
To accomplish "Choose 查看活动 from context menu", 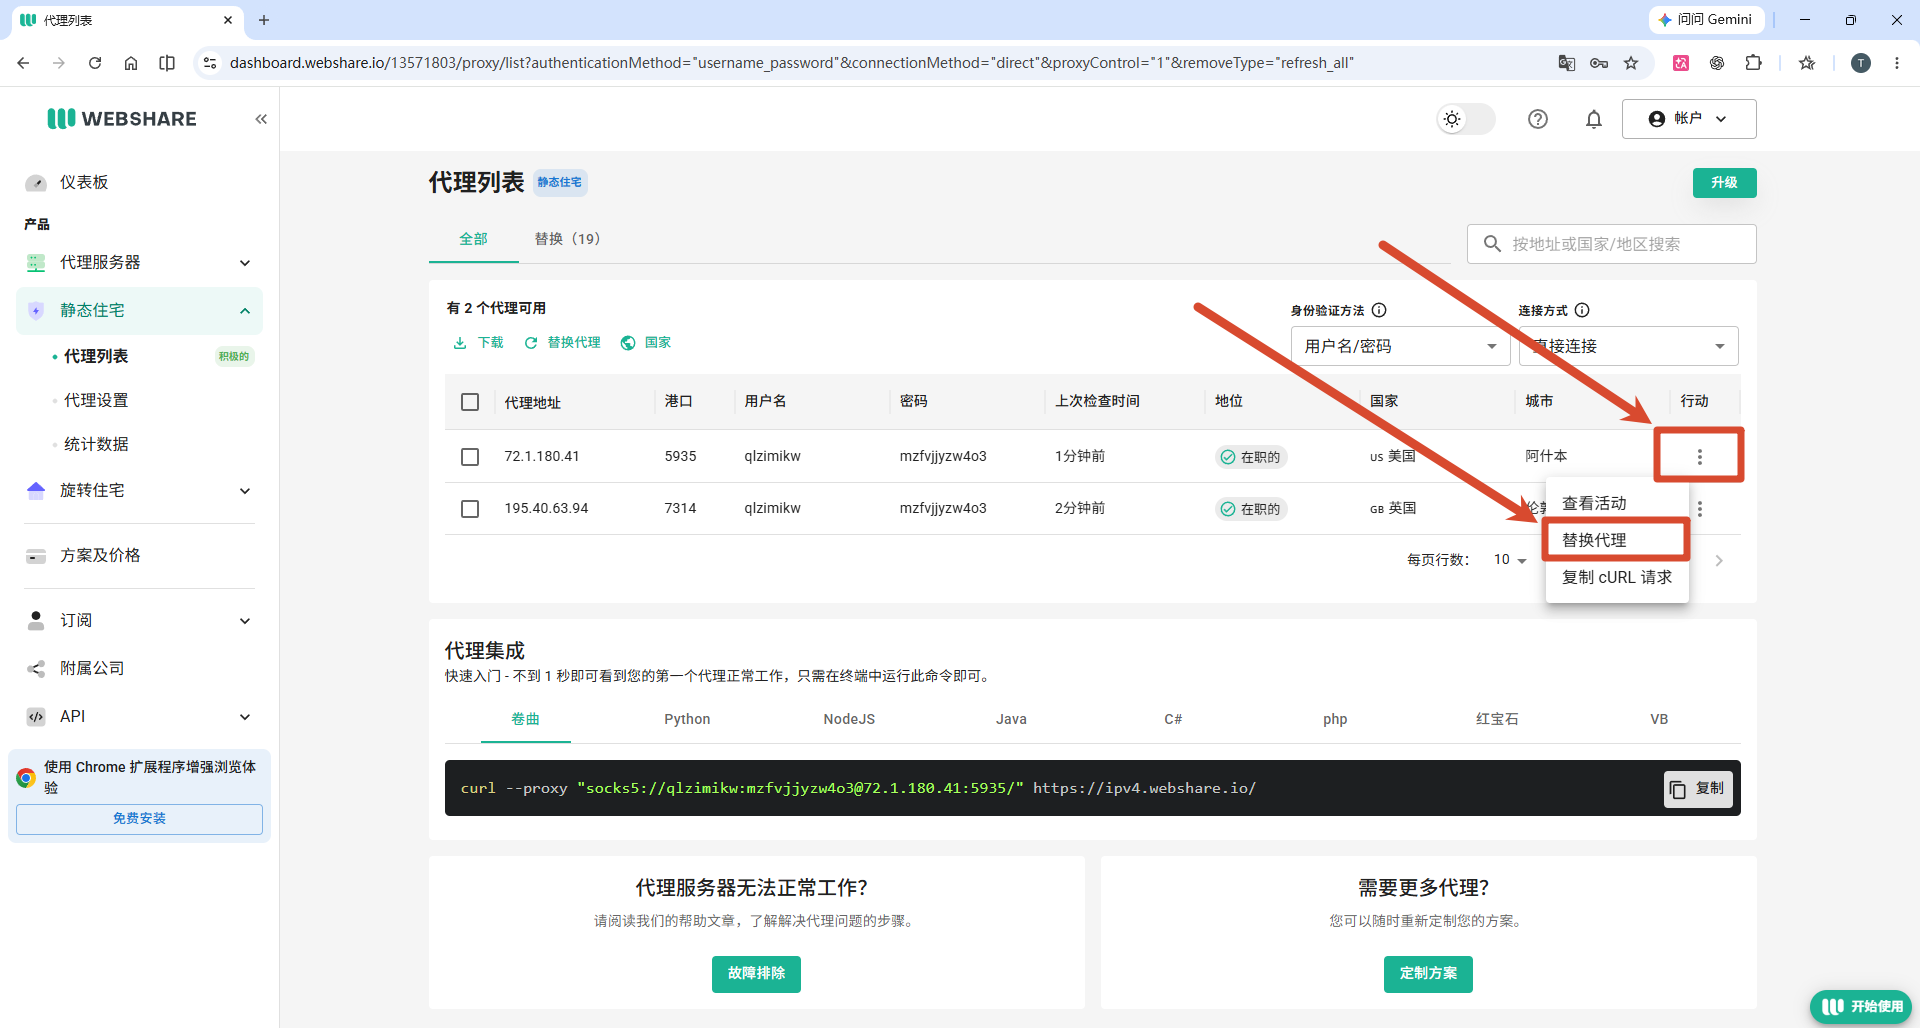I will 1617,503.
